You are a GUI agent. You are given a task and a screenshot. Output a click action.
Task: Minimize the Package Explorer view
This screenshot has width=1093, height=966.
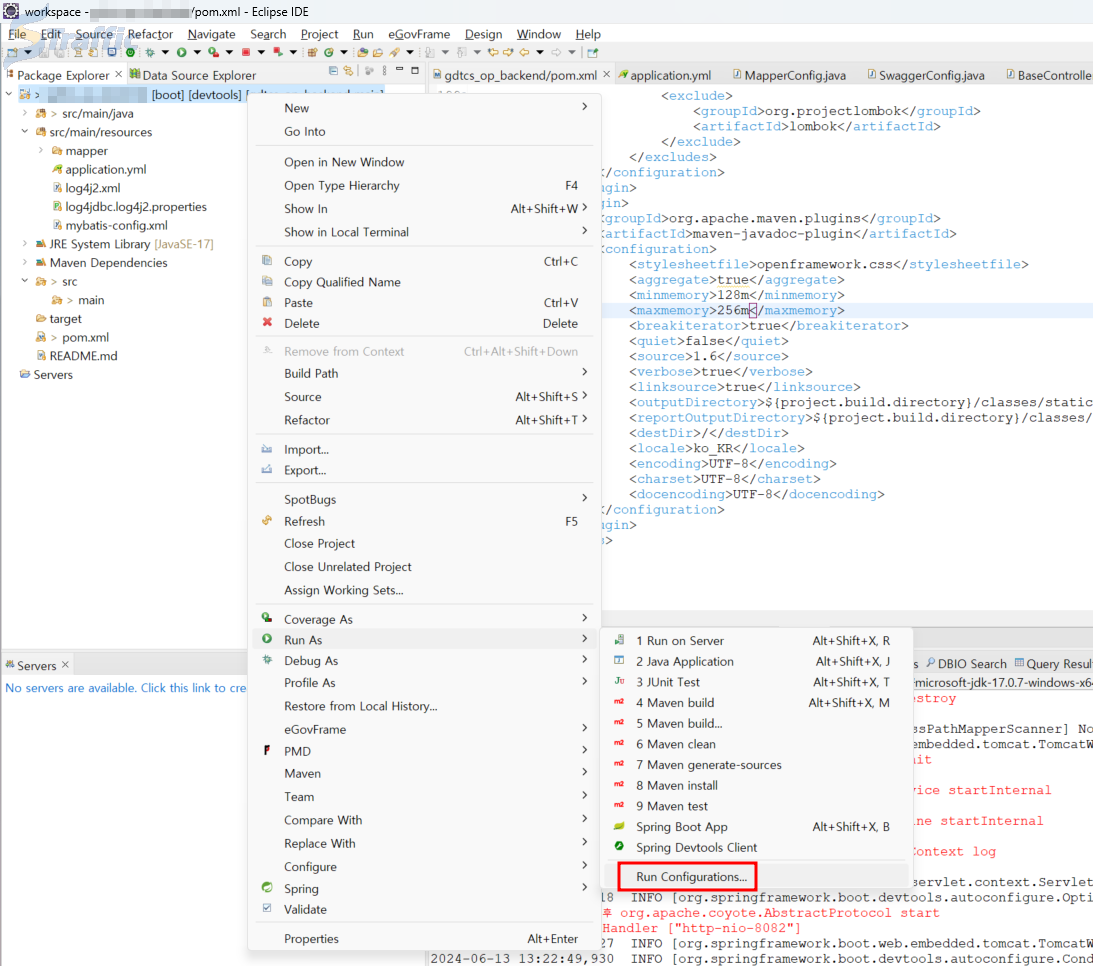coord(399,69)
